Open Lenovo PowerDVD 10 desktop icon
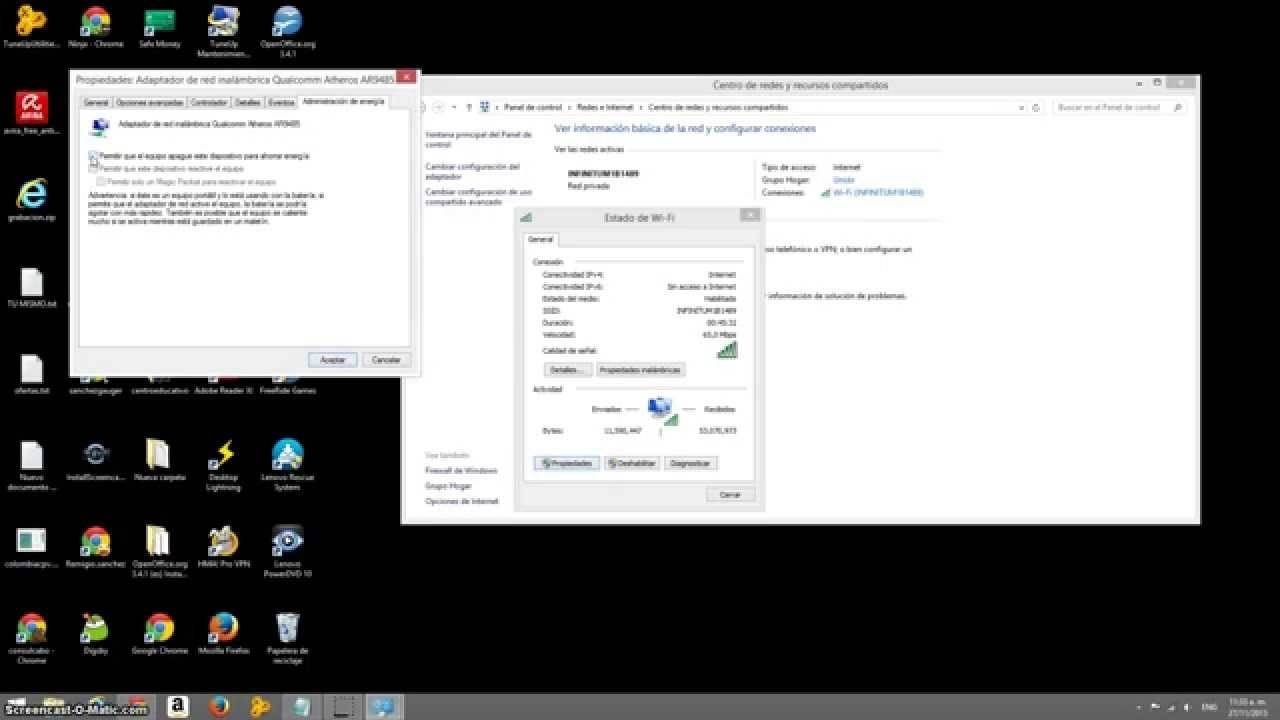The height and width of the screenshot is (720, 1280). click(x=287, y=541)
